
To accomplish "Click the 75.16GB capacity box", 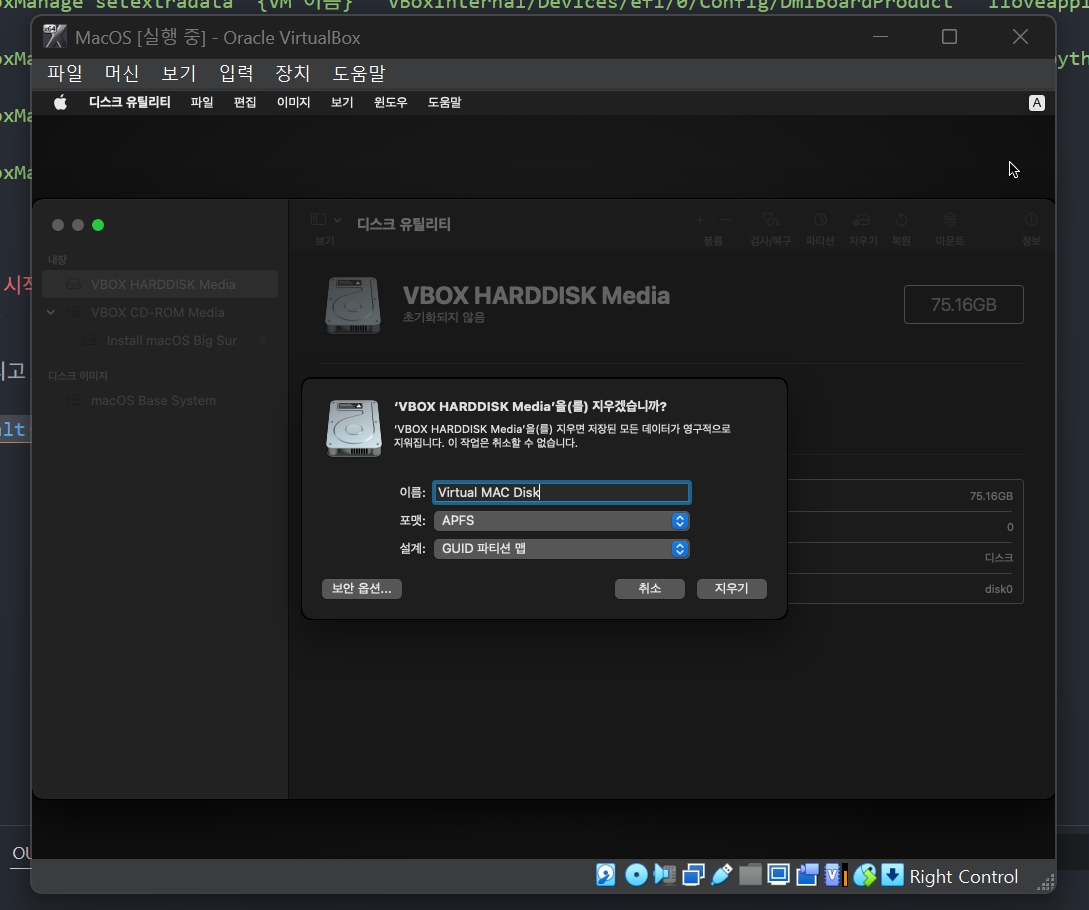I will (964, 304).
